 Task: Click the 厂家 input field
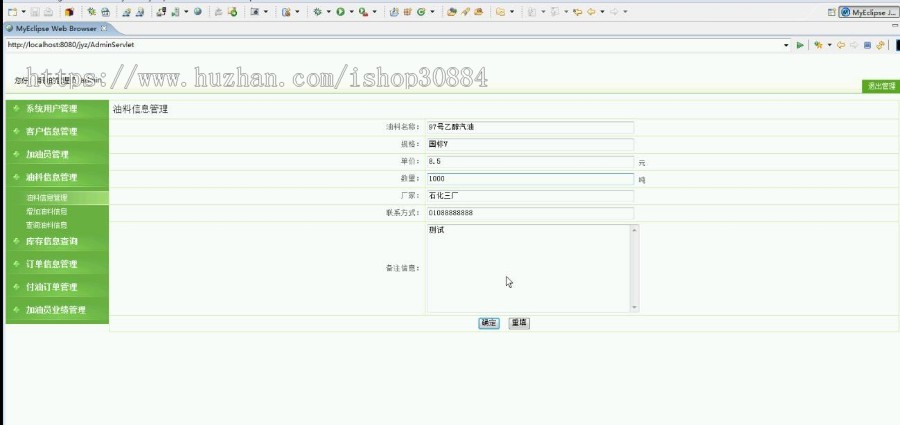pyautogui.click(x=530, y=196)
